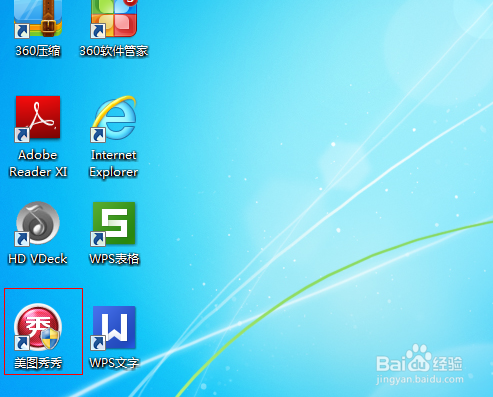Click the "360软件管家" label text
493x397 pixels.
114,51
